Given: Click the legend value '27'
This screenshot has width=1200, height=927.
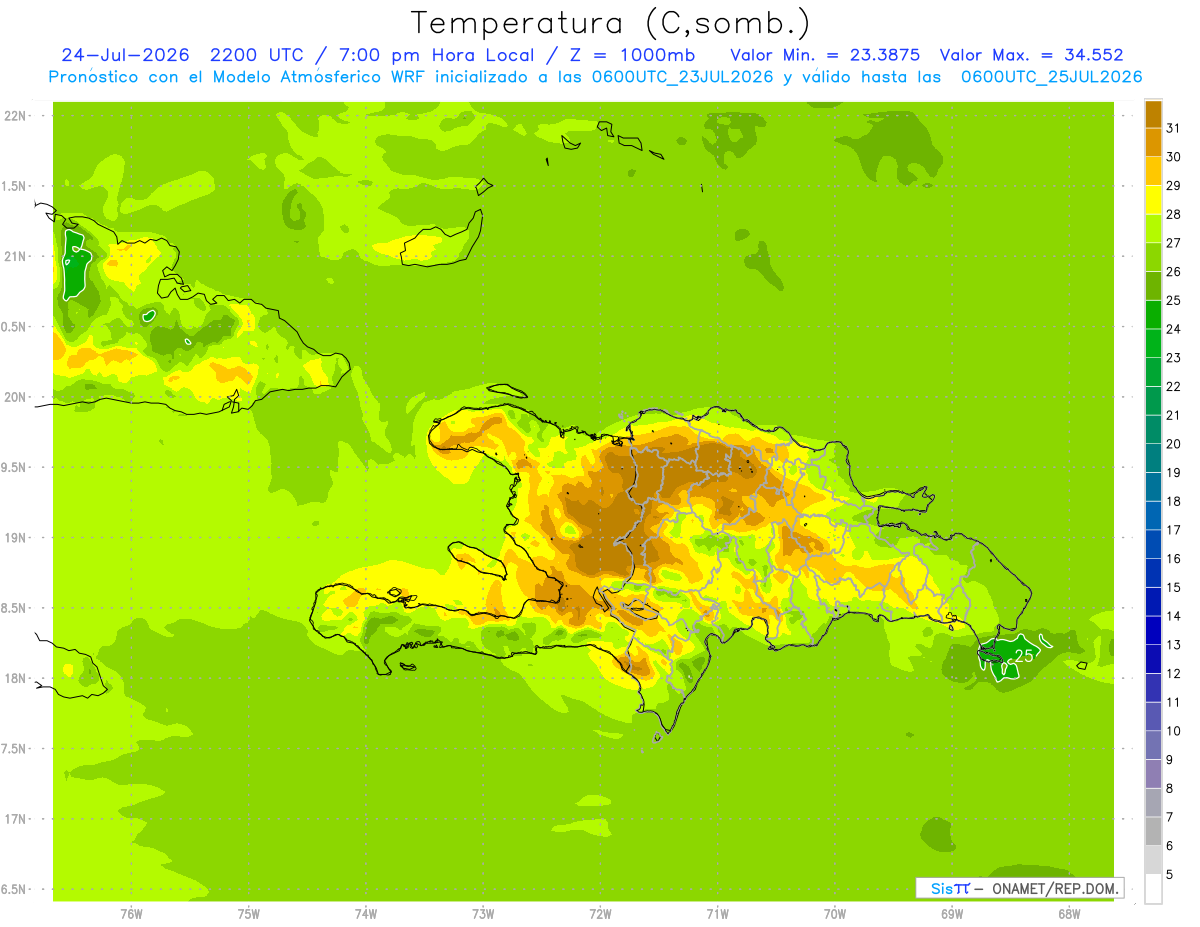Looking at the screenshot, I should pos(1174,242).
